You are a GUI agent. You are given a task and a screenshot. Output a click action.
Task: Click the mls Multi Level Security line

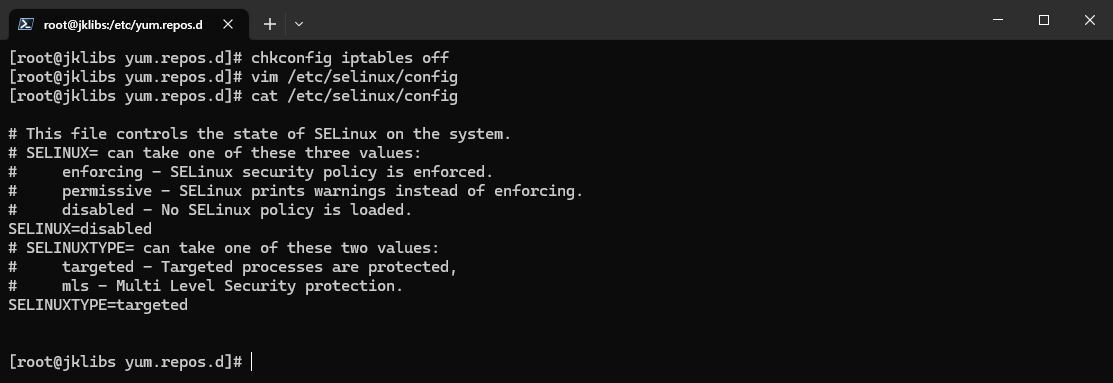206,287
